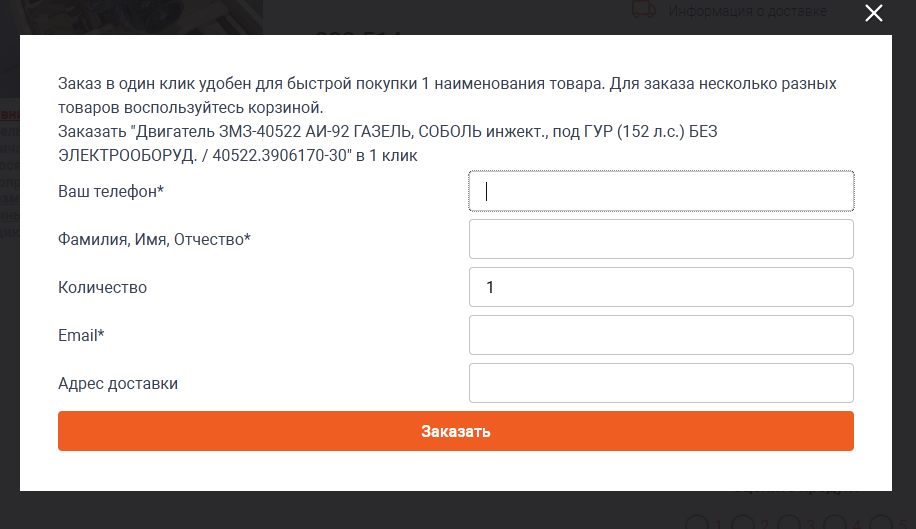Choose rating radio button 3
This screenshot has height=529, width=916.
click(x=789, y=523)
